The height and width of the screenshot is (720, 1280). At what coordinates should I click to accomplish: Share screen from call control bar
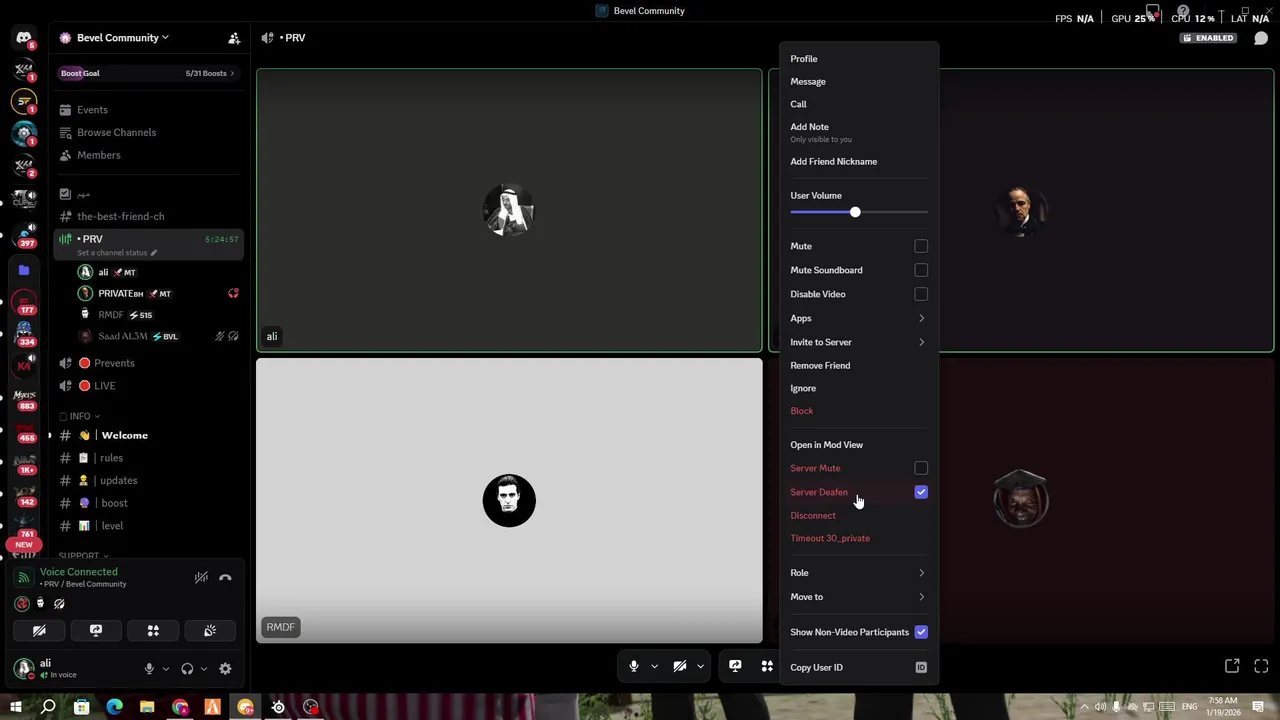click(x=735, y=666)
